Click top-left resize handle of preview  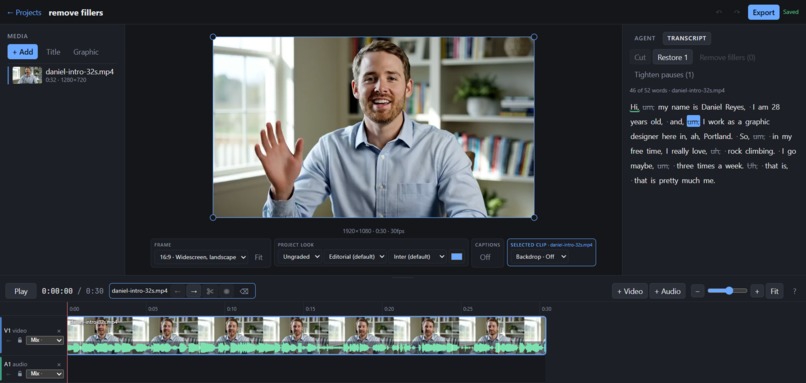pyautogui.click(x=213, y=37)
